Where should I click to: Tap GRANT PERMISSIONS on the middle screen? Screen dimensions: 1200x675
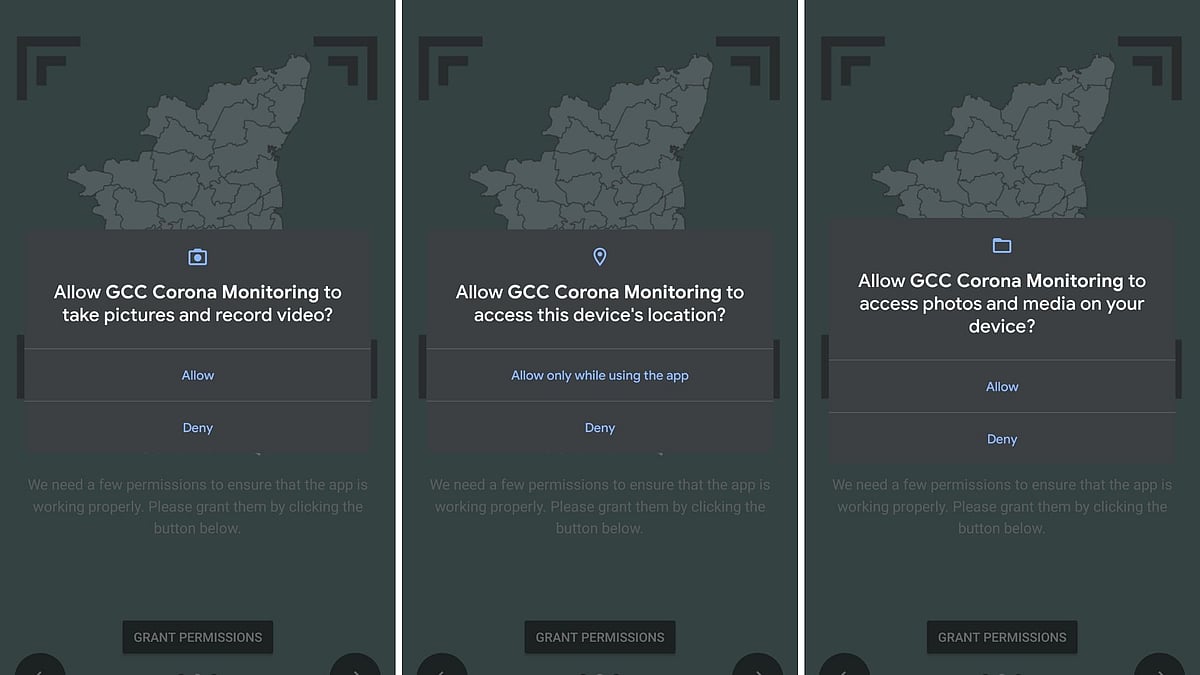pos(600,637)
